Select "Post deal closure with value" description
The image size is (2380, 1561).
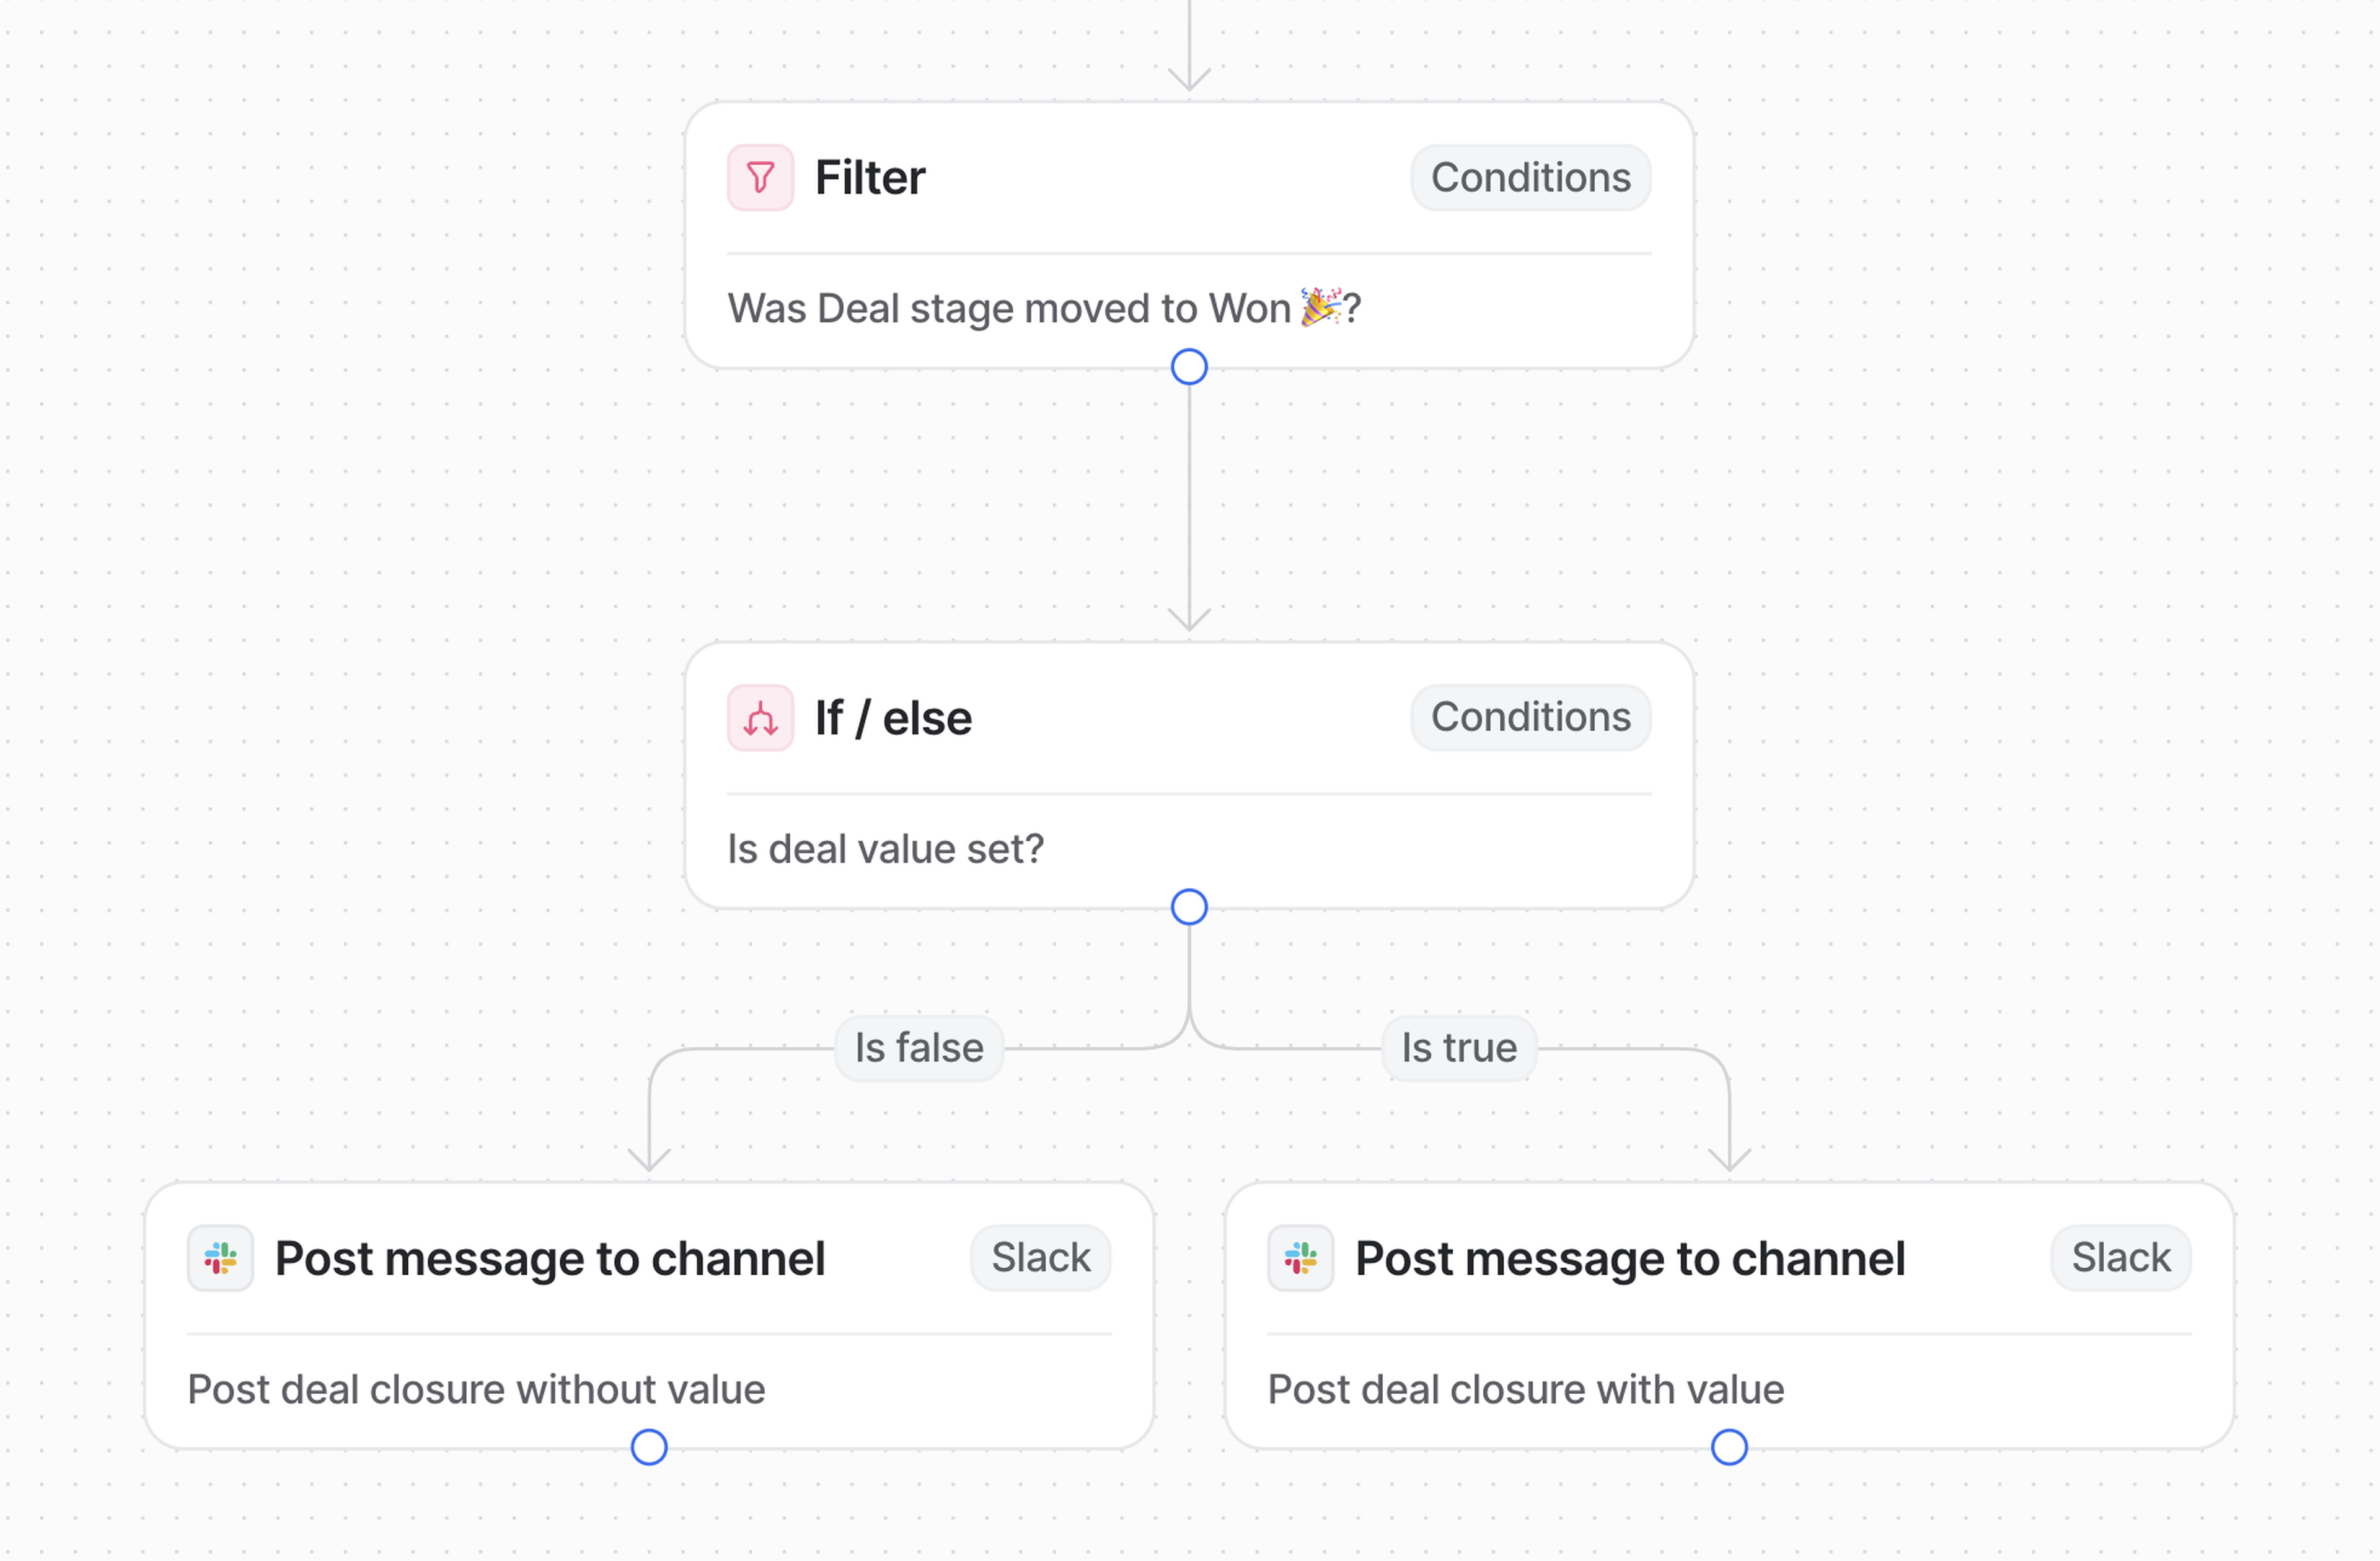(x=1525, y=1389)
